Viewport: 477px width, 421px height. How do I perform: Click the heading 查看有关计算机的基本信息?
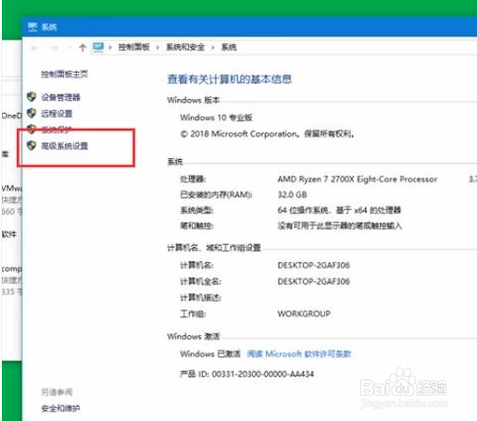click(x=229, y=79)
